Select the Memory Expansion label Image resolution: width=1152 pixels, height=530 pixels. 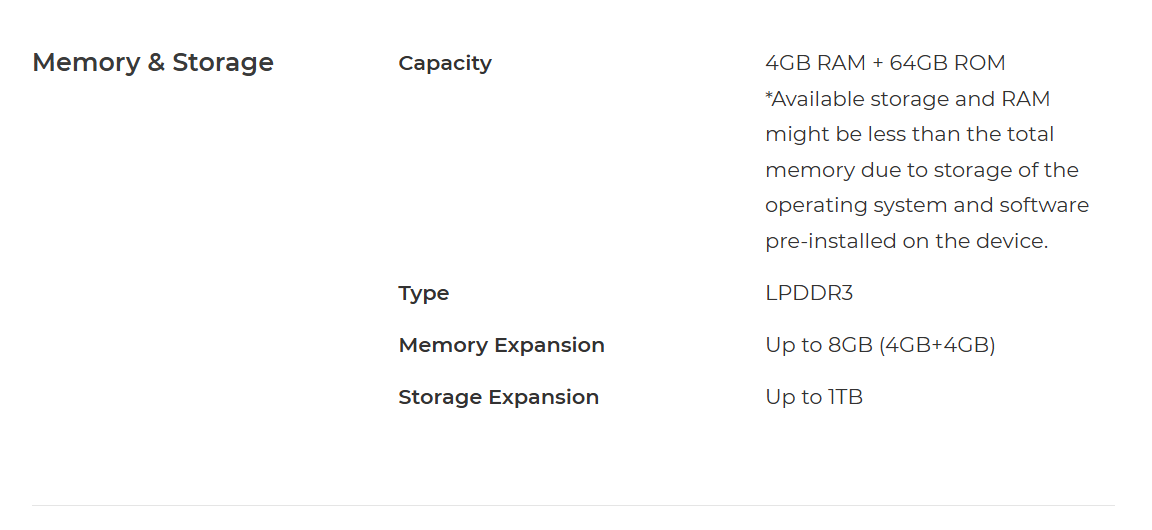pos(501,345)
